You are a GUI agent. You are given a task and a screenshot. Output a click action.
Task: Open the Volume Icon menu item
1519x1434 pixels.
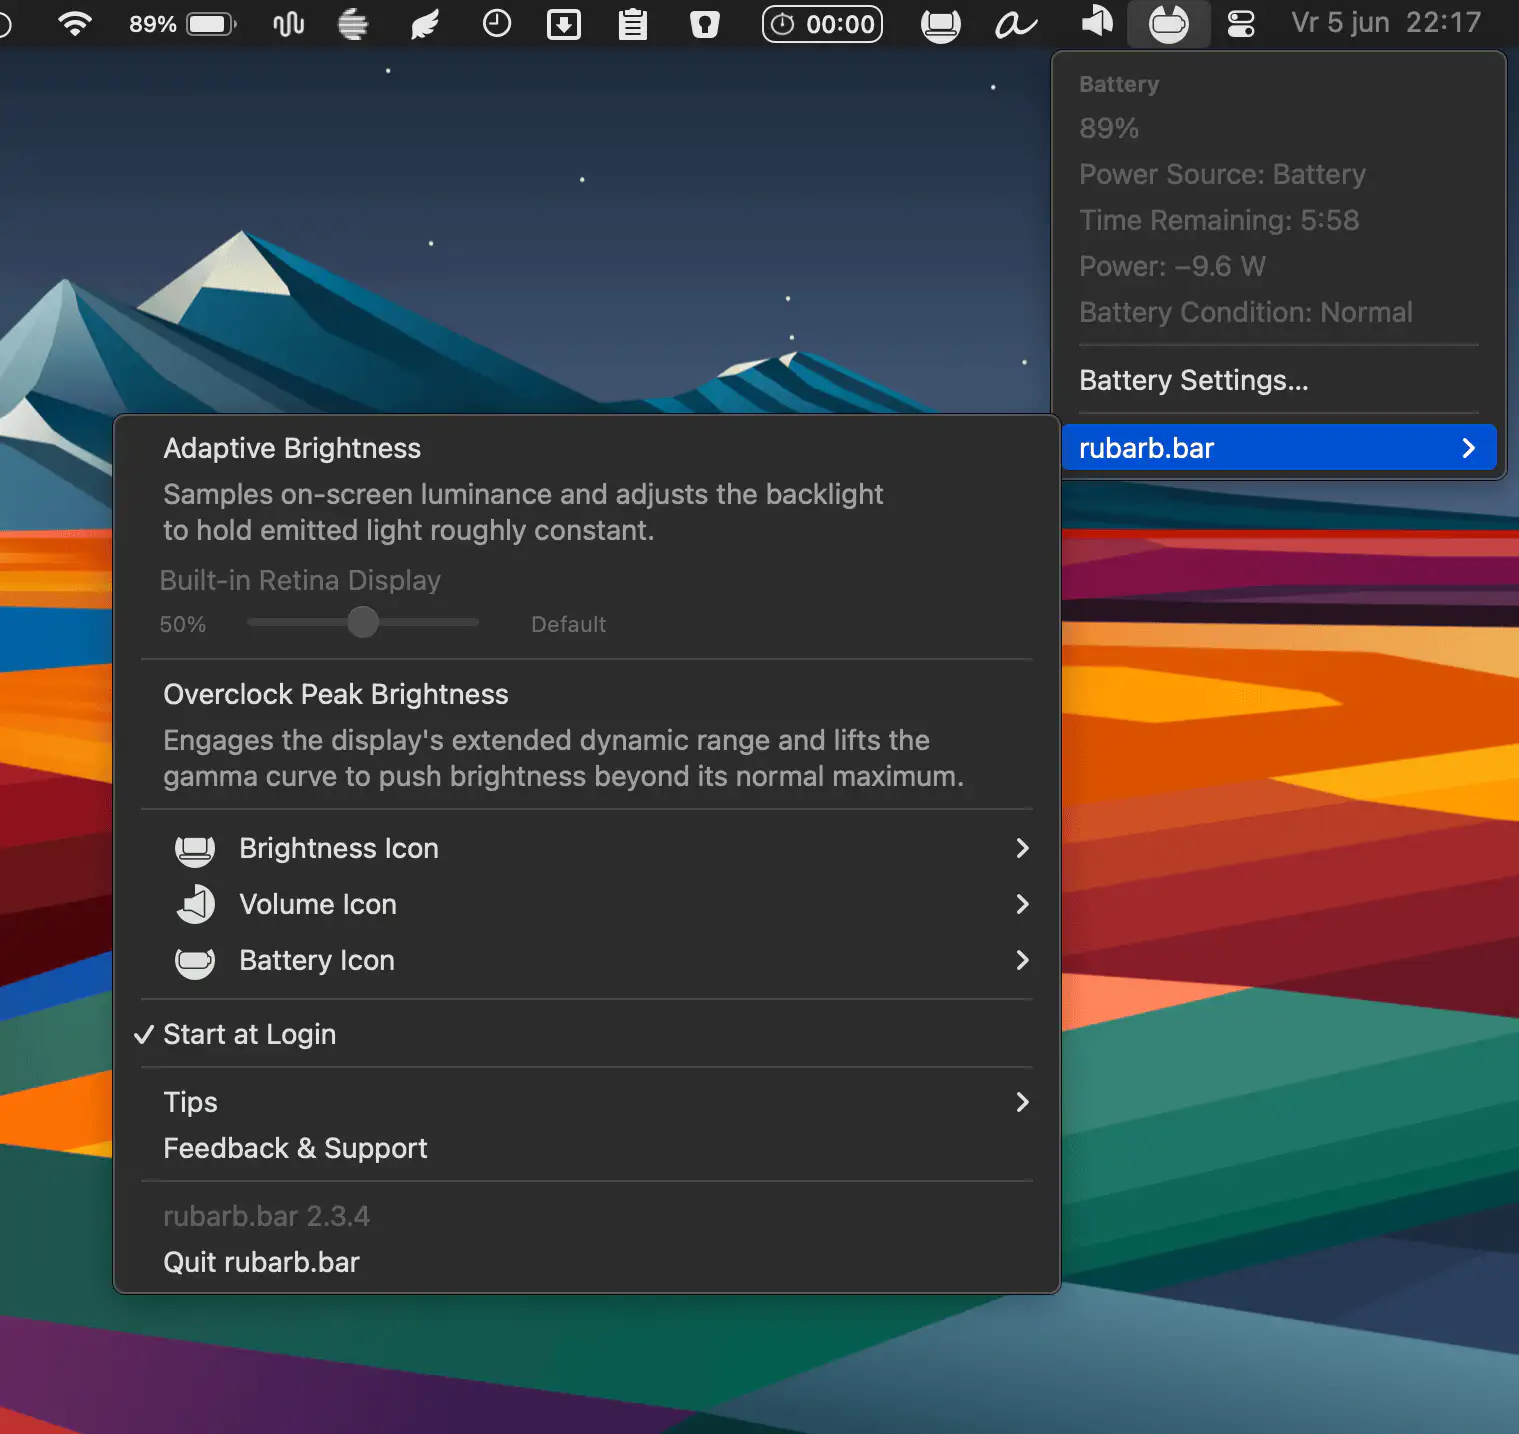pos(587,904)
